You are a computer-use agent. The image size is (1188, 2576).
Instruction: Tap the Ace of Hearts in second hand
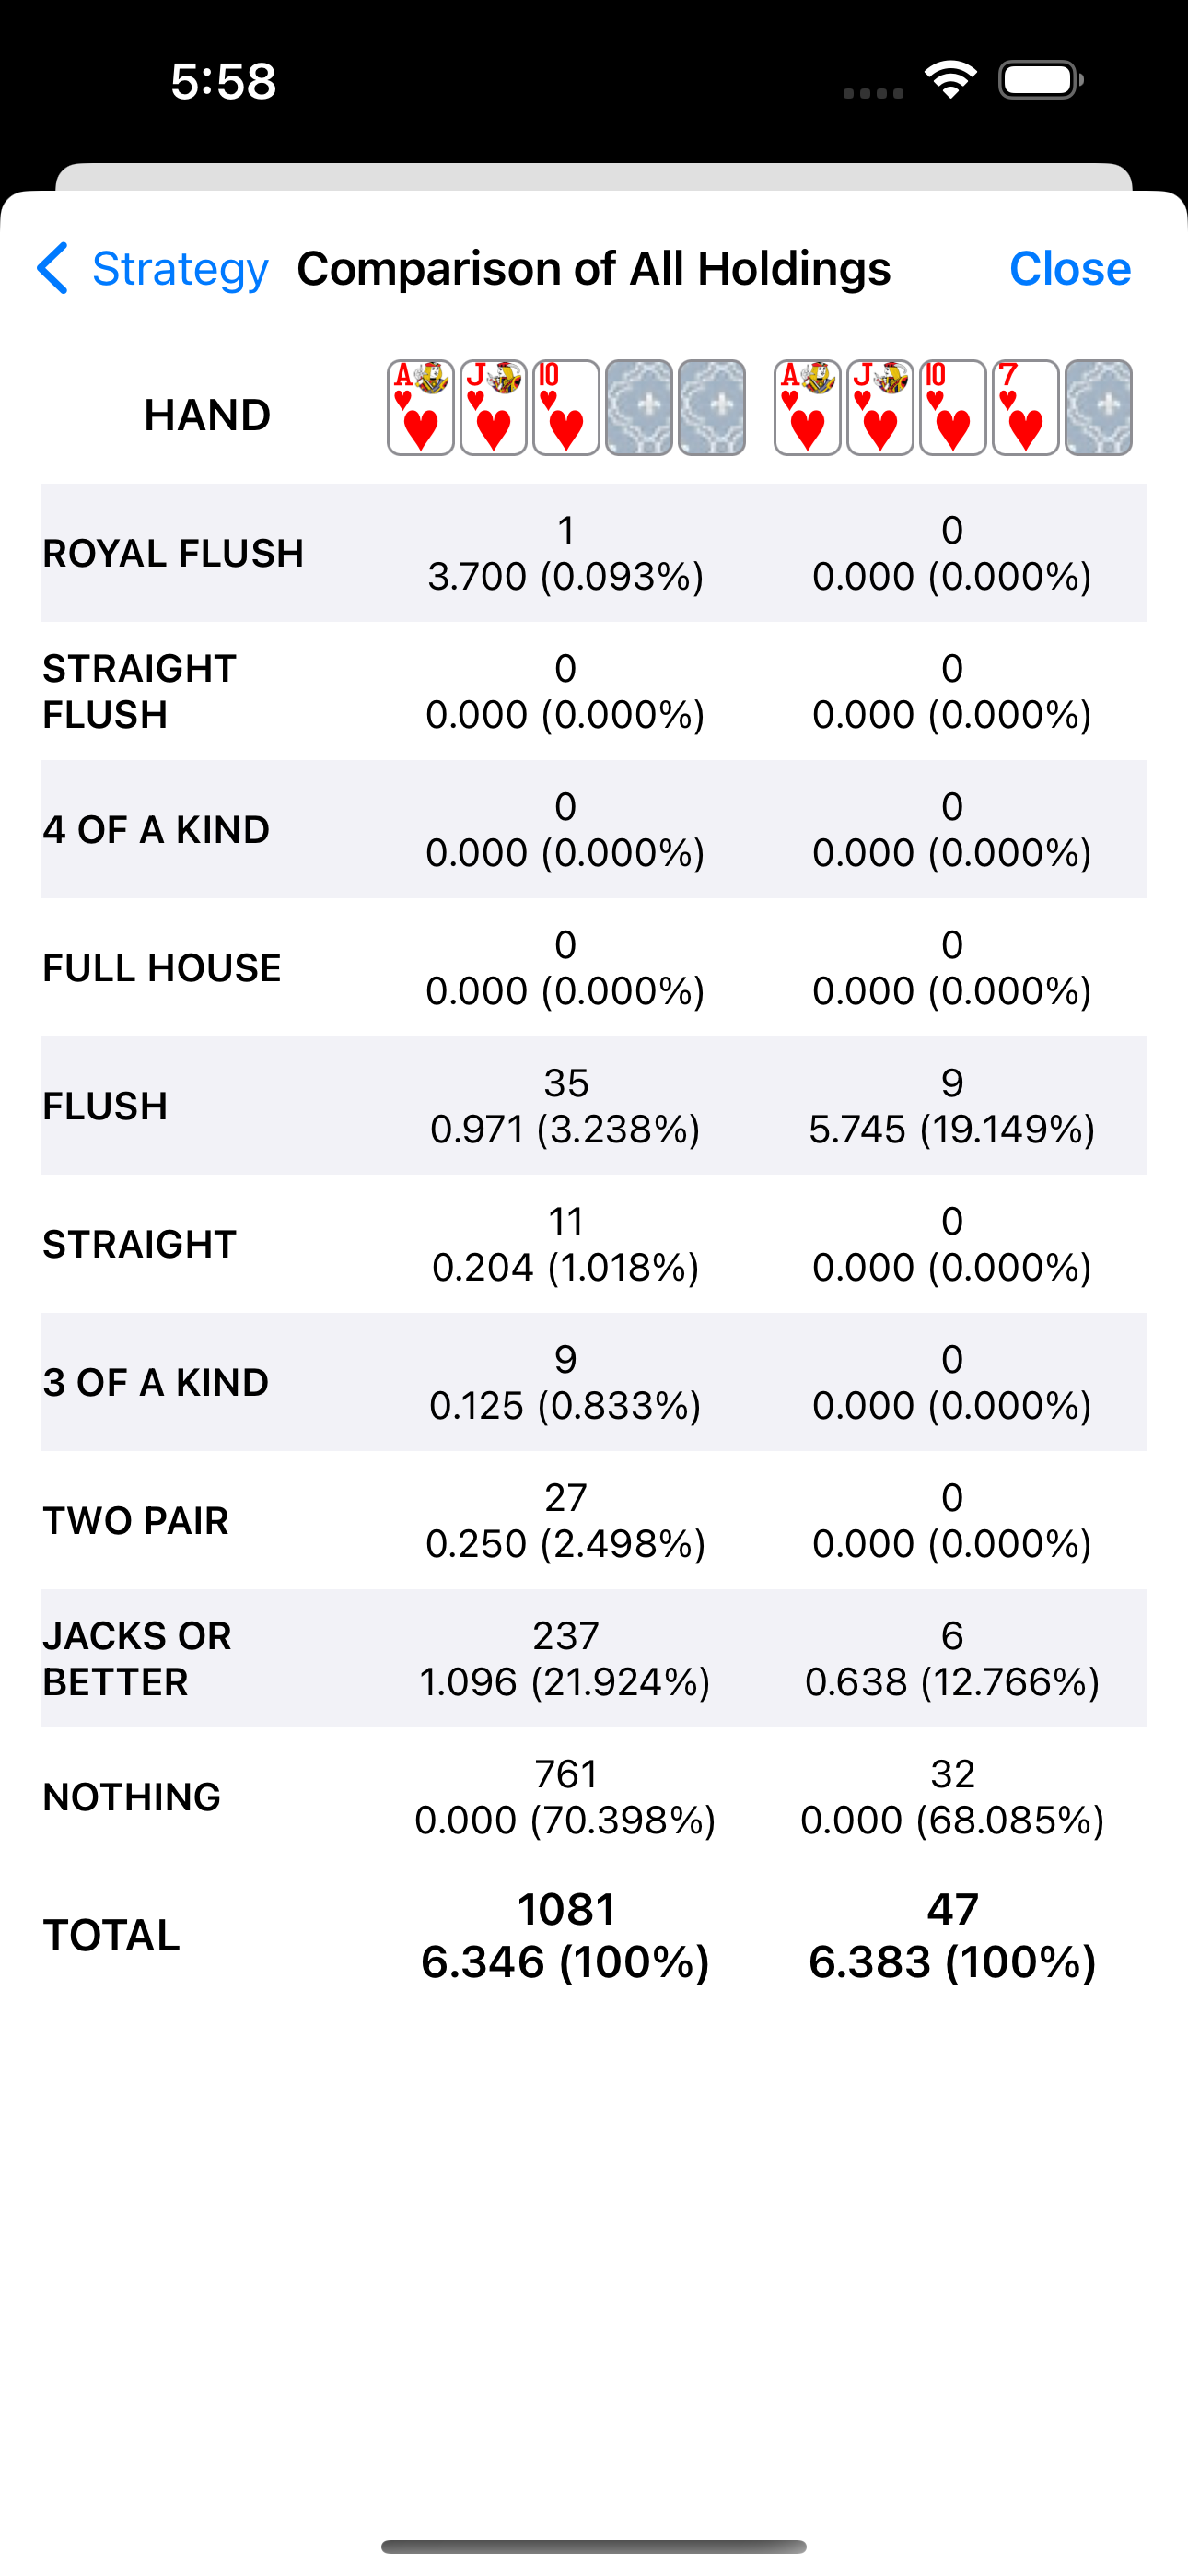coord(807,408)
